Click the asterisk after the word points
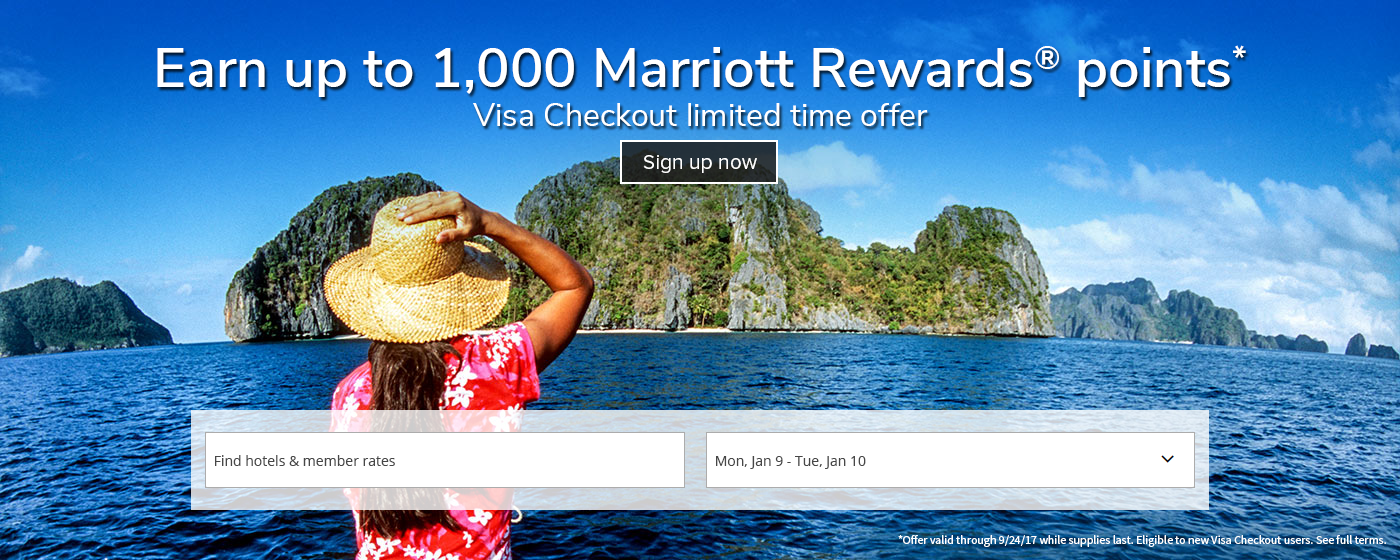The height and width of the screenshot is (560, 1400). (1240, 52)
